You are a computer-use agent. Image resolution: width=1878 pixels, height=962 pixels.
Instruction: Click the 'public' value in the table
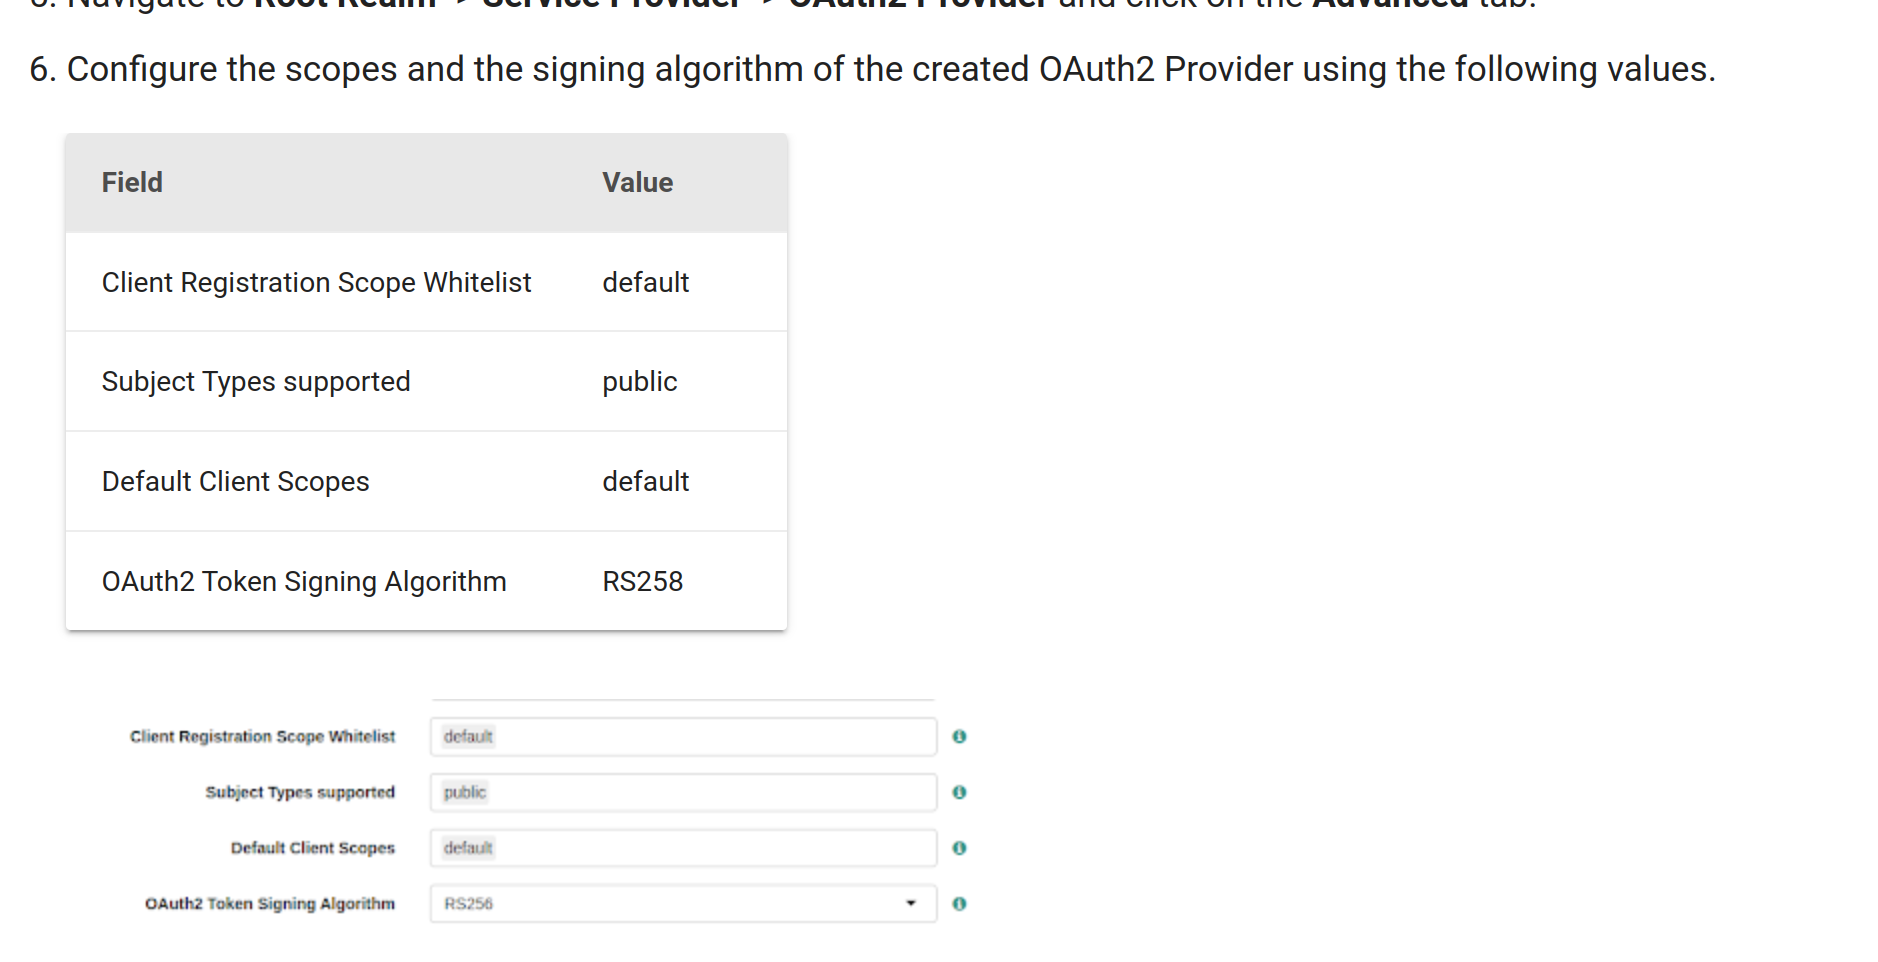coord(639,382)
